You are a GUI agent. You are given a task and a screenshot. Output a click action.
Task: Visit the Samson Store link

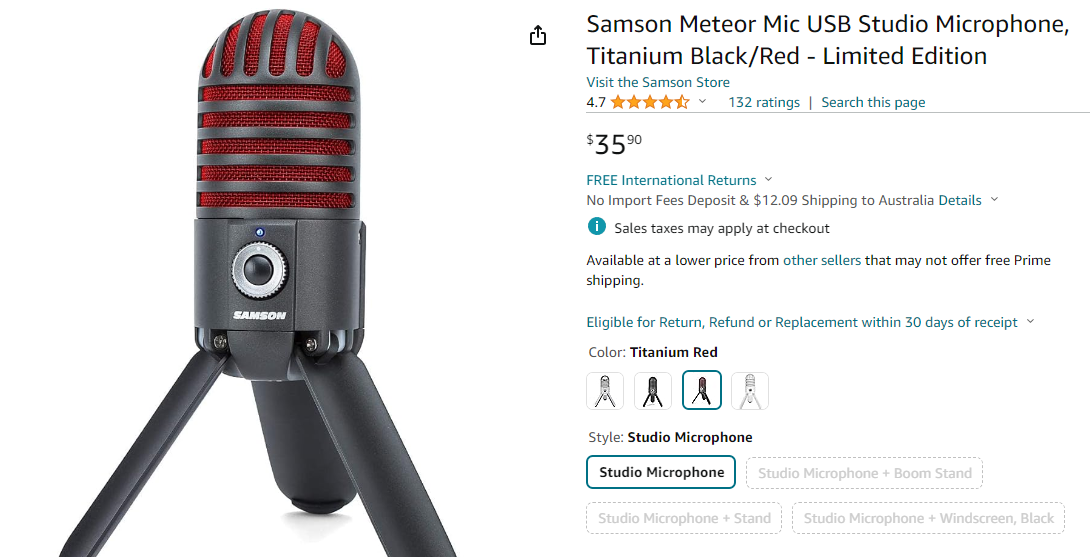(658, 82)
